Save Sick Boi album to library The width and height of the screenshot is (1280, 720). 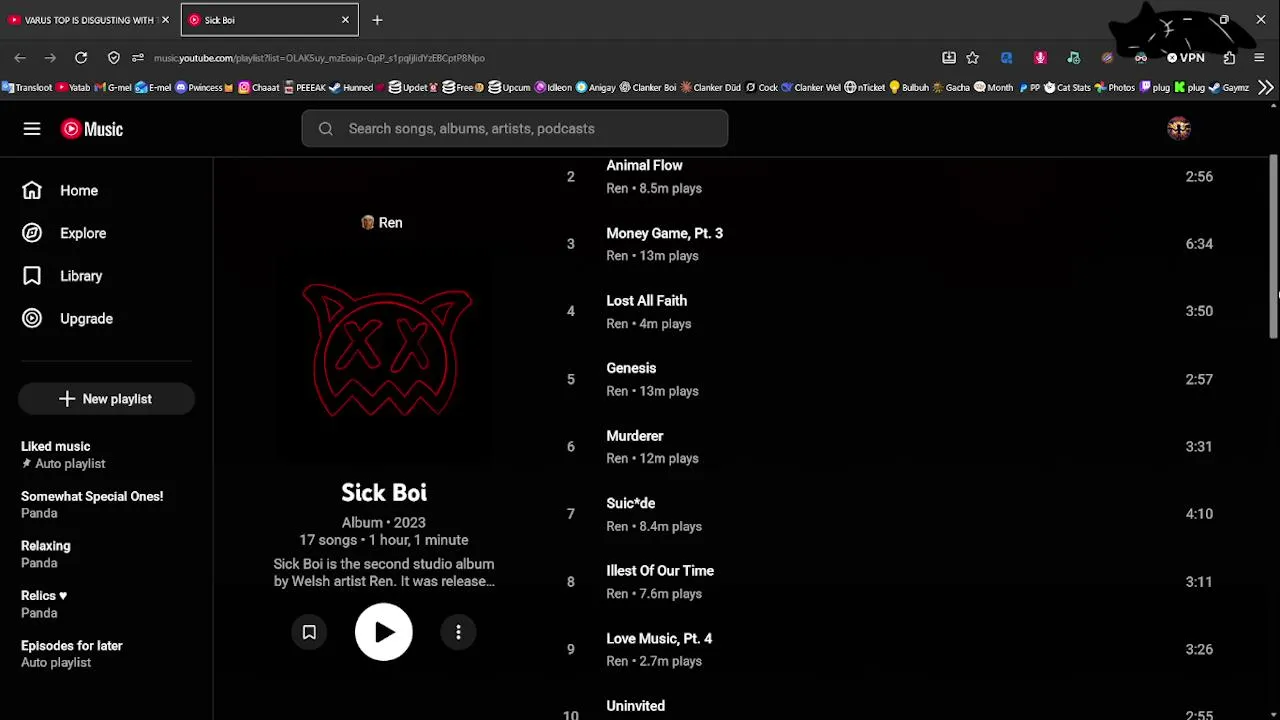click(x=309, y=632)
